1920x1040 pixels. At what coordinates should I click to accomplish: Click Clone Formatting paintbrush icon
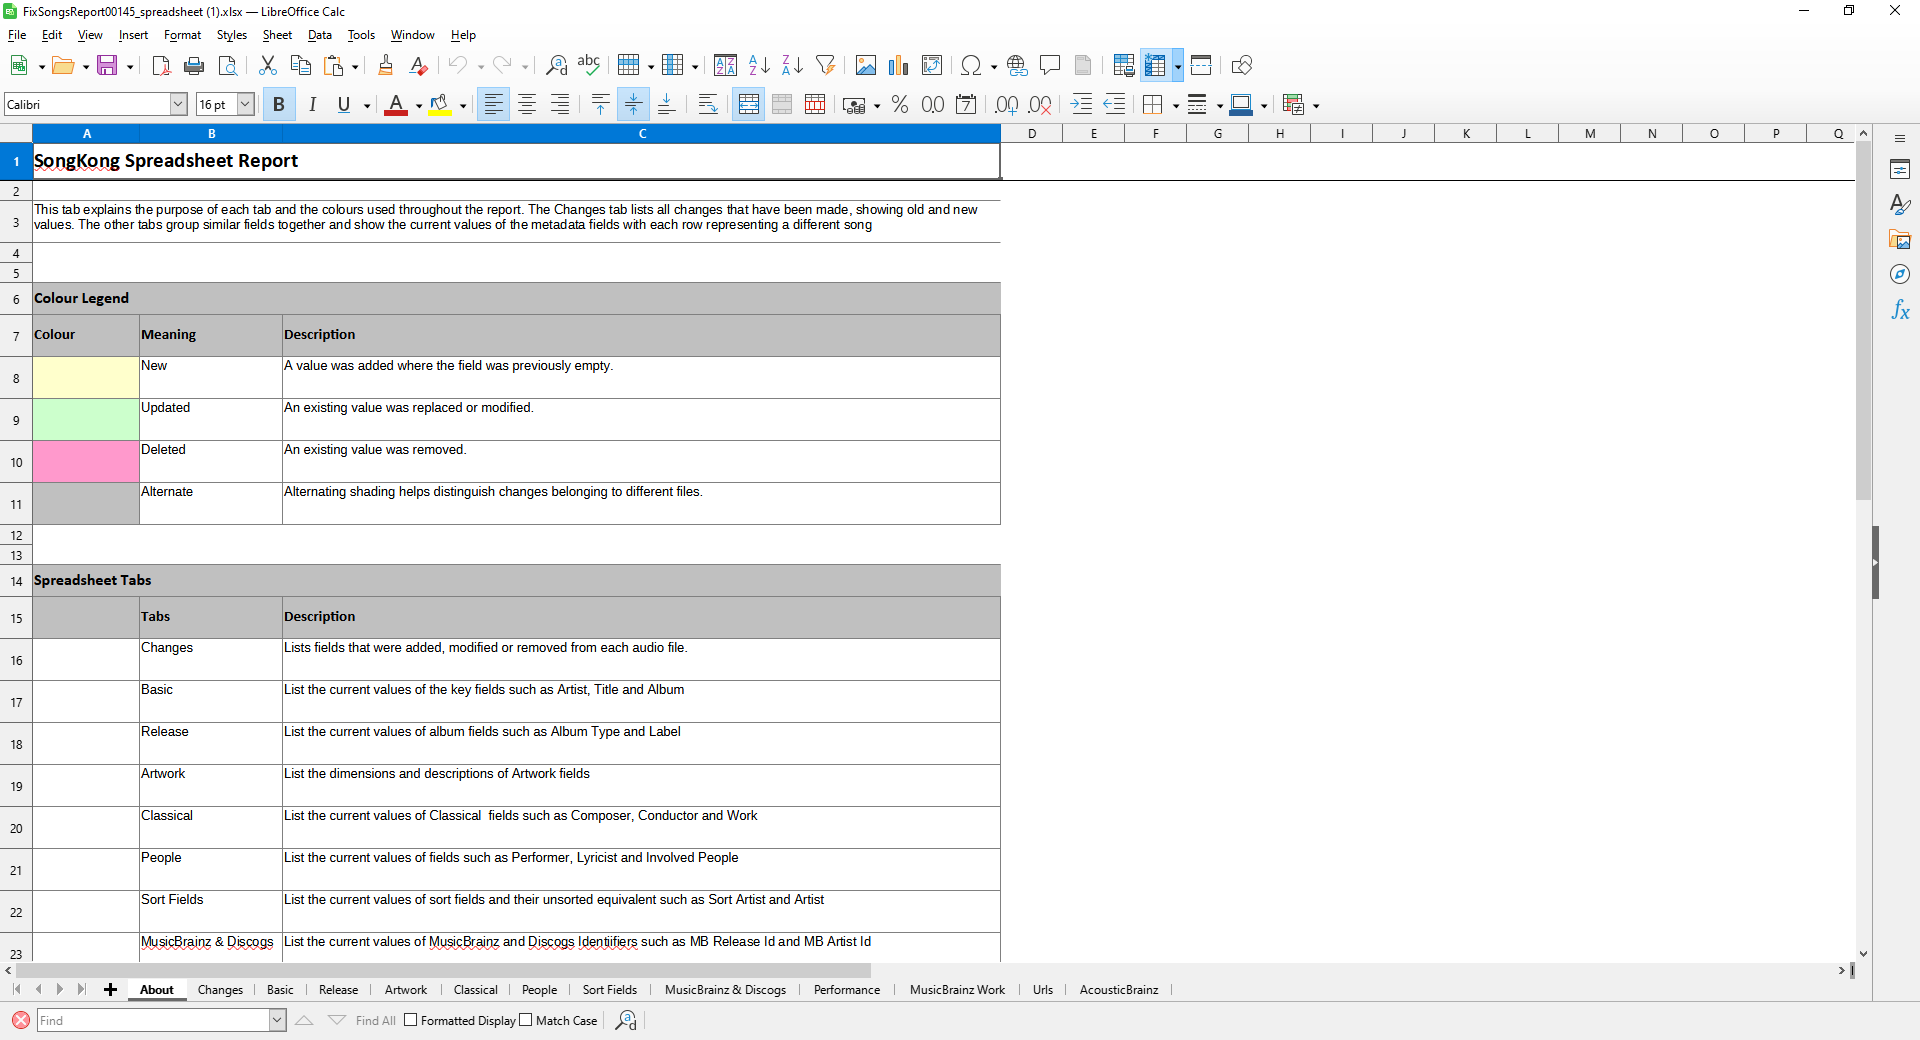(x=385, y=66)
